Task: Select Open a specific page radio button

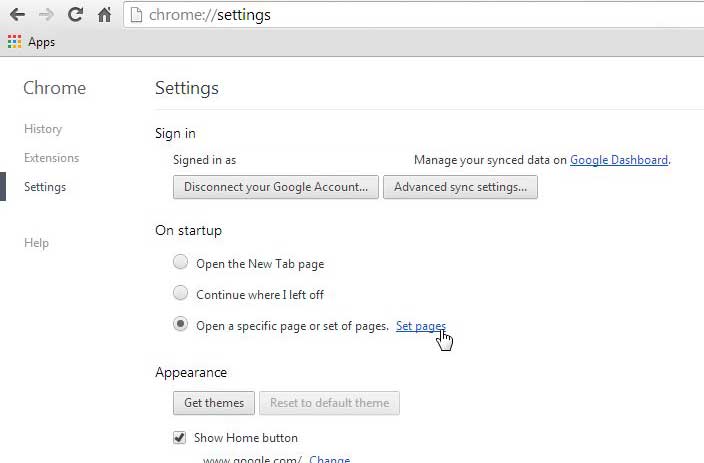Action: (180, 324)
